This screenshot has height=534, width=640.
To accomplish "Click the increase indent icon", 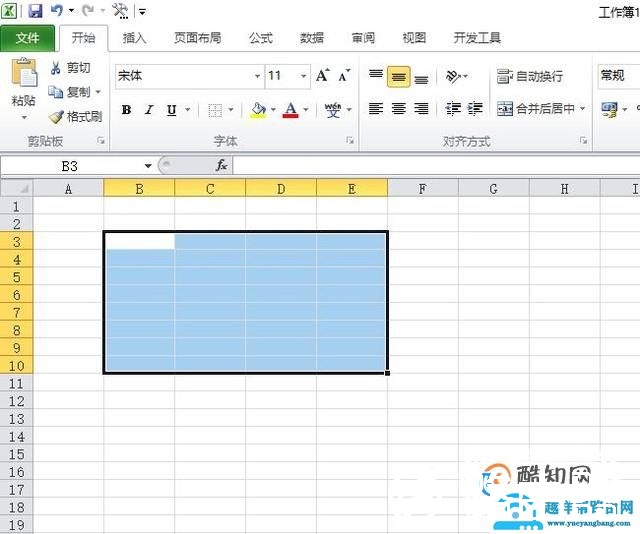I will tap(475, 109).
